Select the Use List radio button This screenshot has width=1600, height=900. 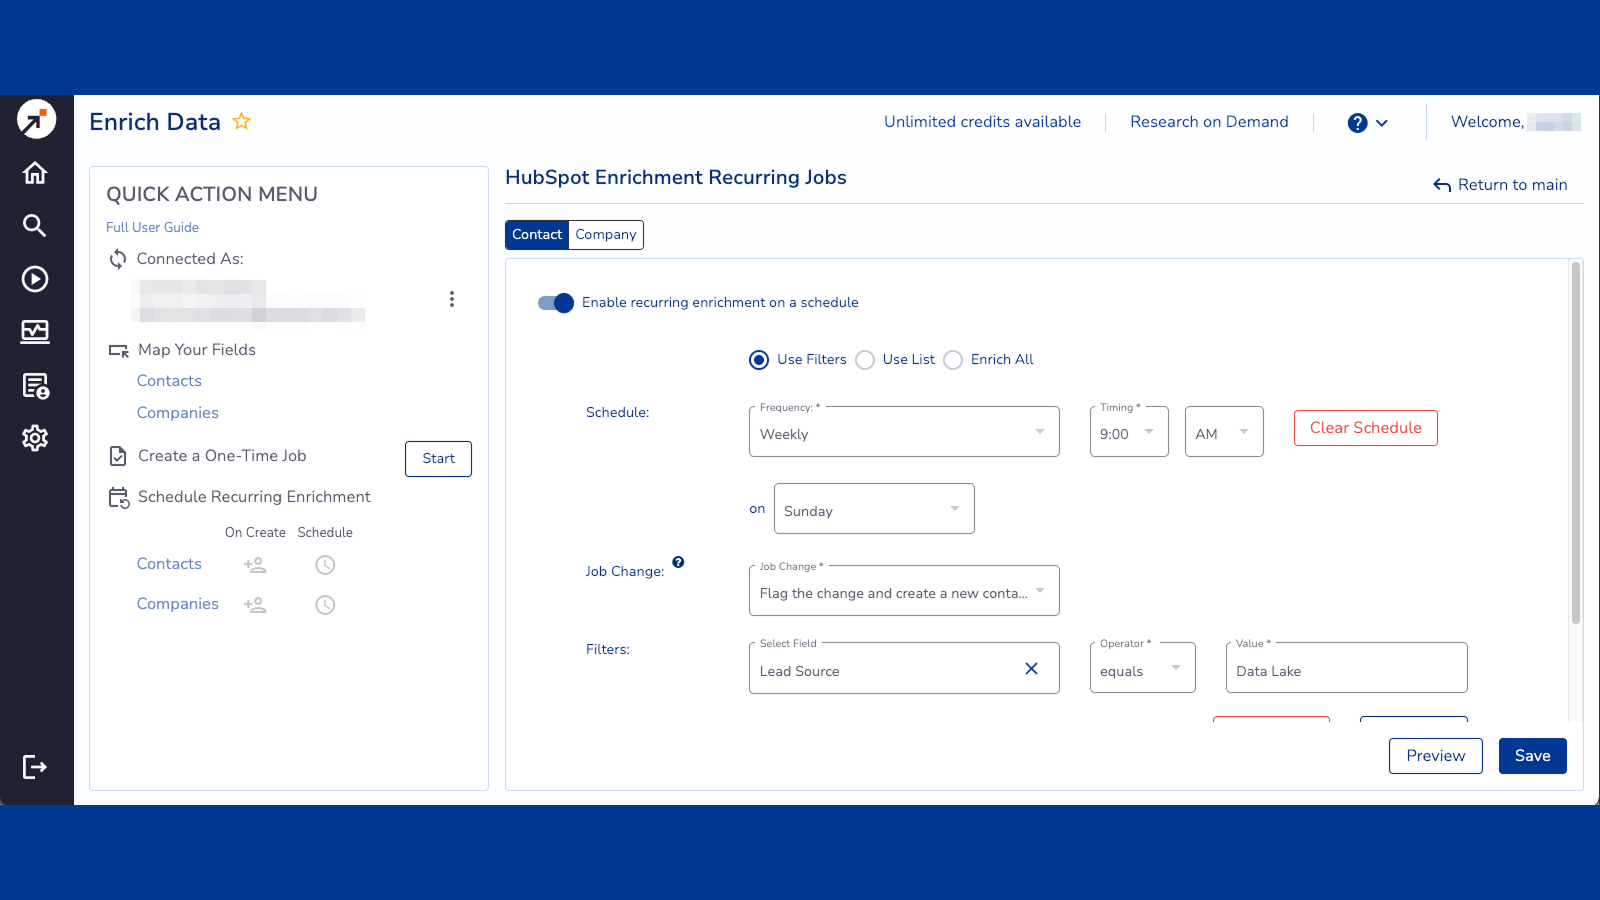pyautogui.click(x=866, y=360)
